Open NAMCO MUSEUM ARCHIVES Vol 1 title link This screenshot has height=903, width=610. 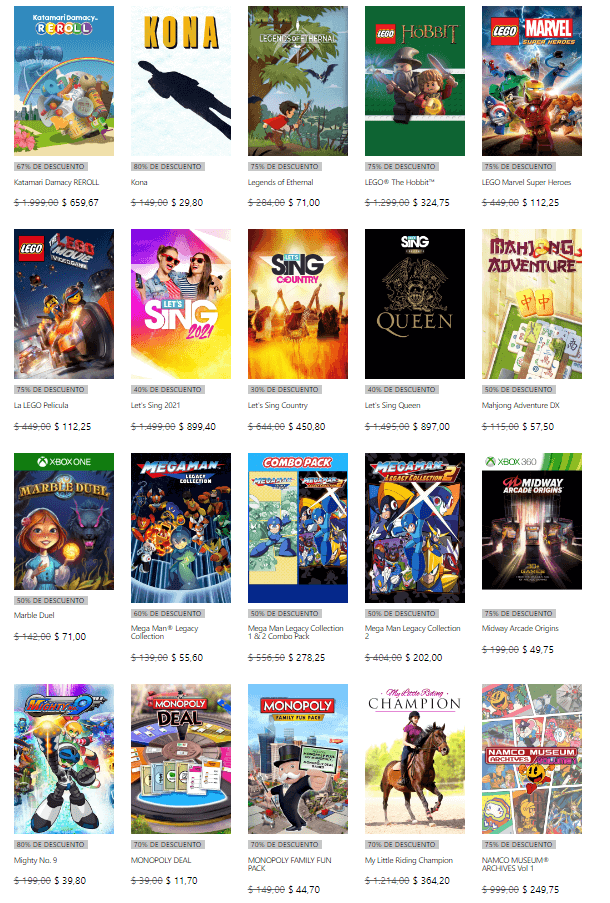[x=515, y=864]
